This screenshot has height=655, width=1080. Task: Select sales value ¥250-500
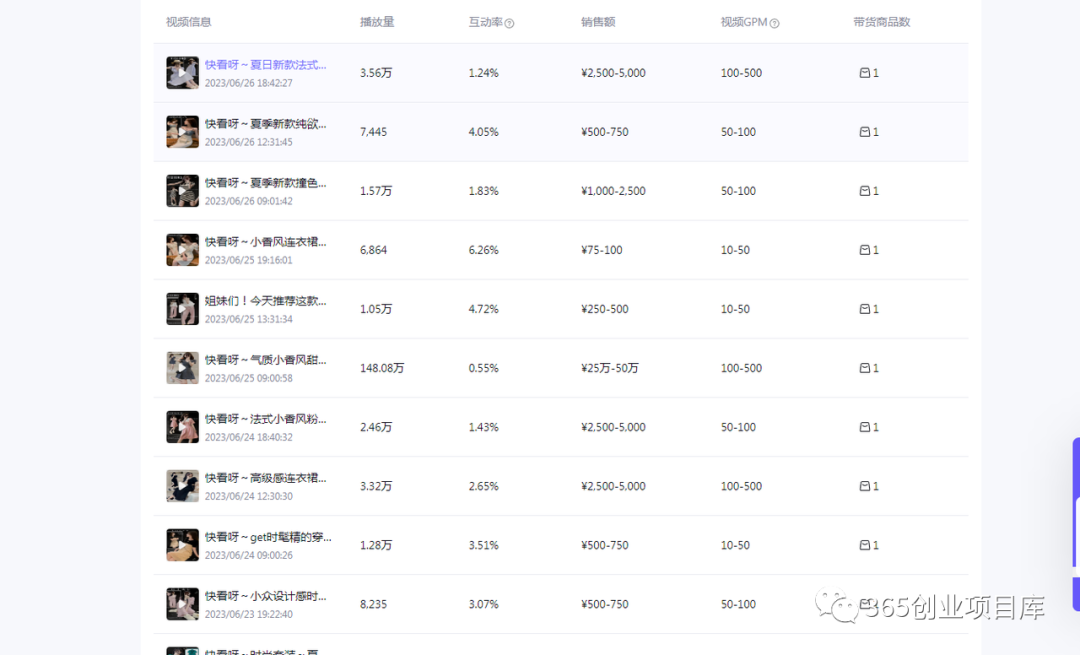(605, 309)
